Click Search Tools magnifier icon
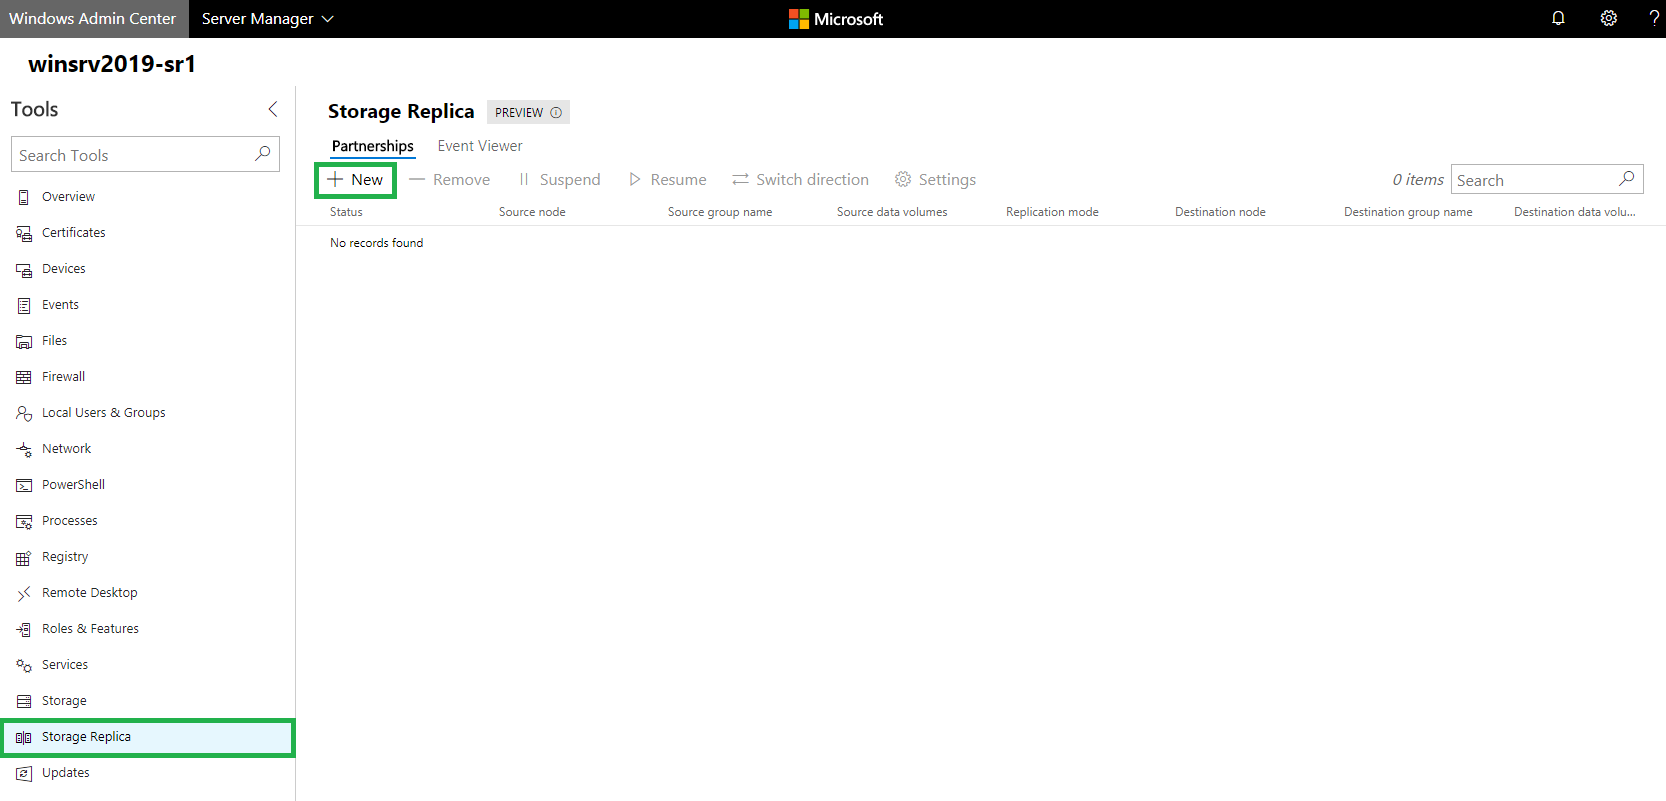The width and height of the screenshot is (1666, 801). point(263,154)
